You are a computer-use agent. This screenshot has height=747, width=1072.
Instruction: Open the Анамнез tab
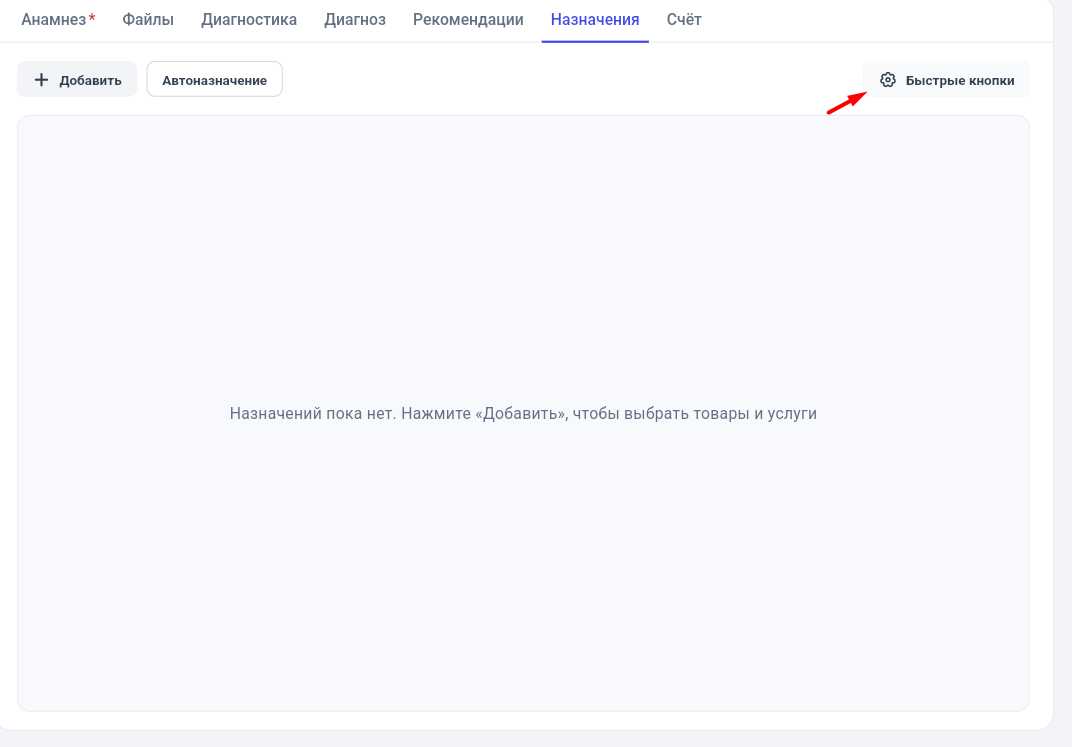(58, 20)
